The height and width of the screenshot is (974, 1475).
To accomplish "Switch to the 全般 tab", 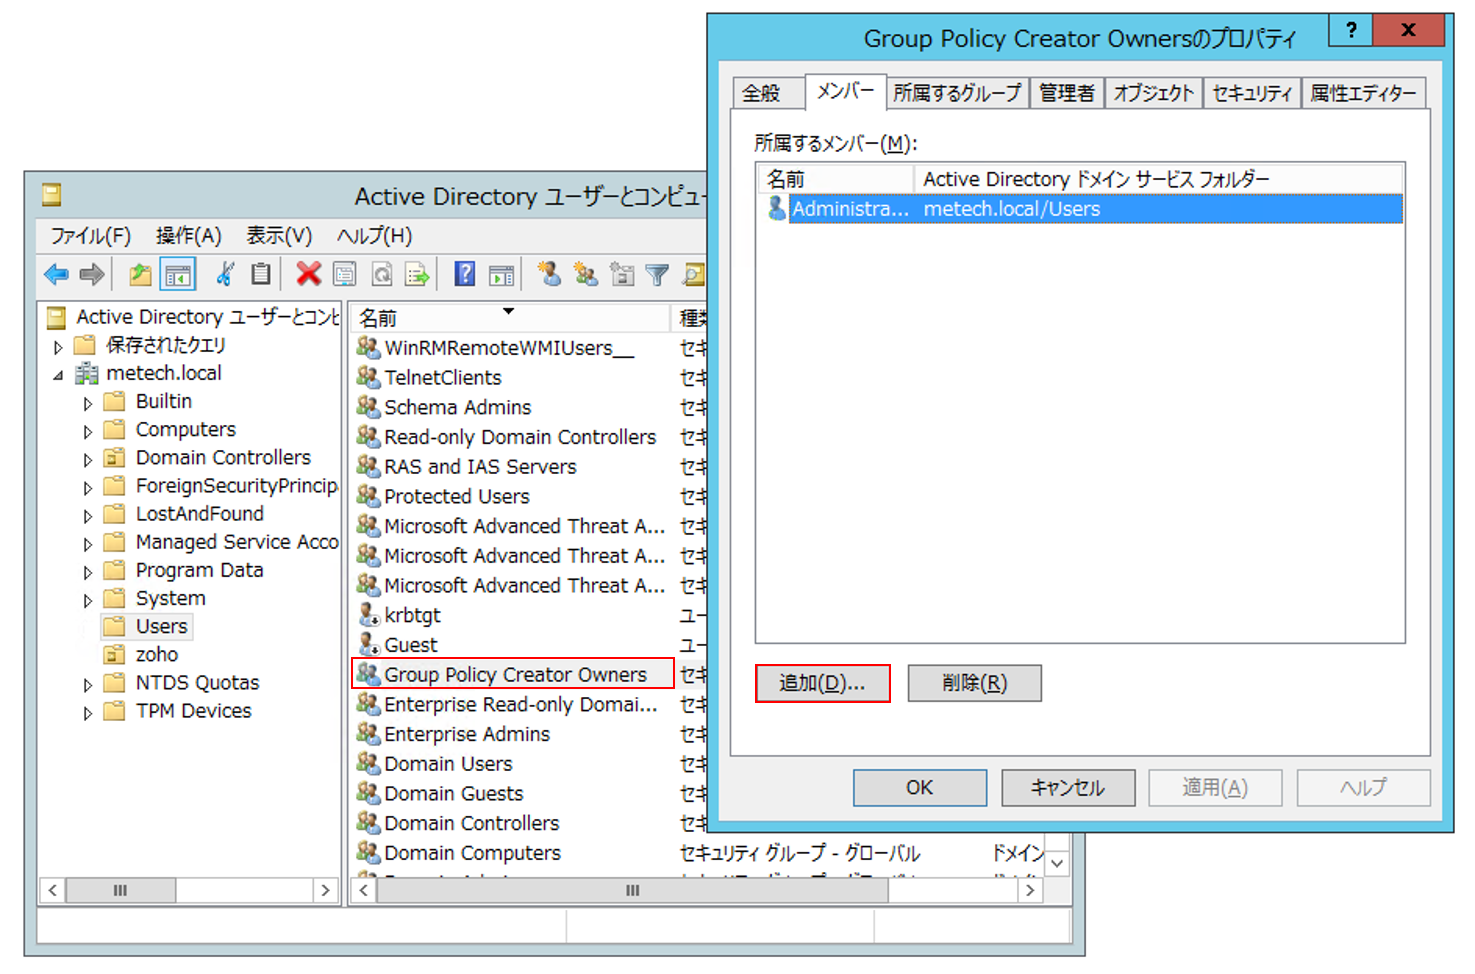I will (768, 93).
